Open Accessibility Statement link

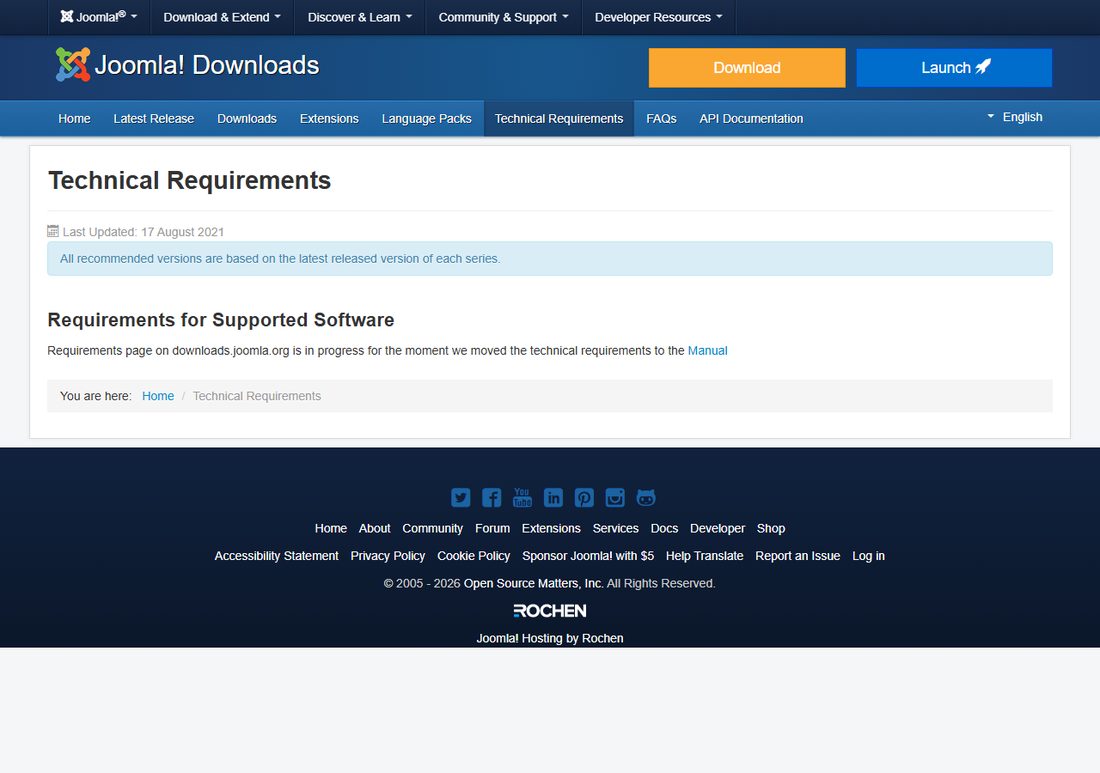(276, 556)
